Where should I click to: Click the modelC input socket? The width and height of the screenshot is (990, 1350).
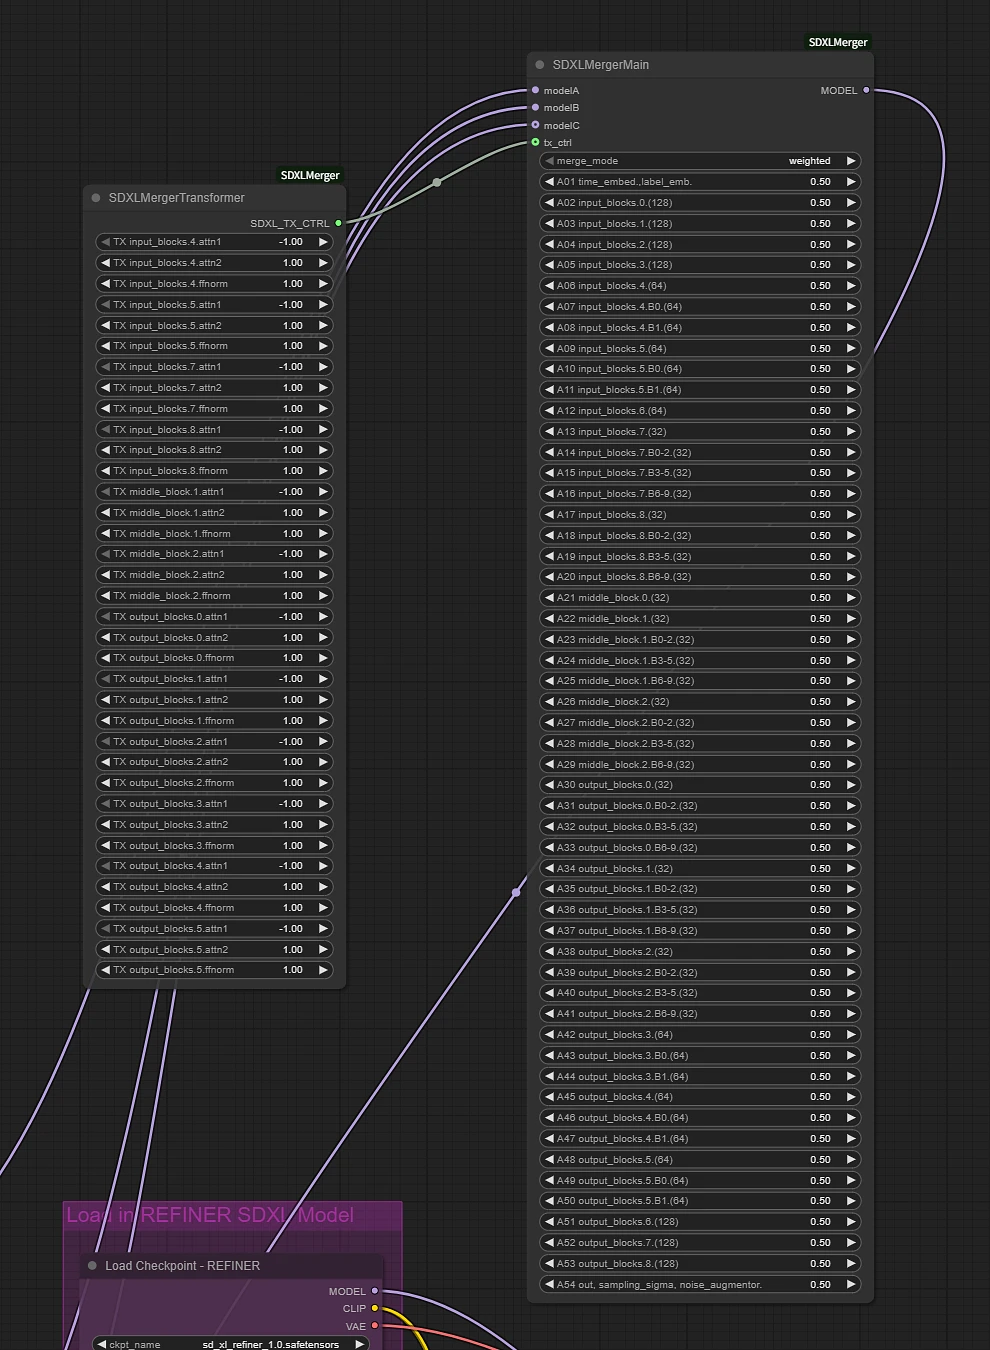[536, 125]
